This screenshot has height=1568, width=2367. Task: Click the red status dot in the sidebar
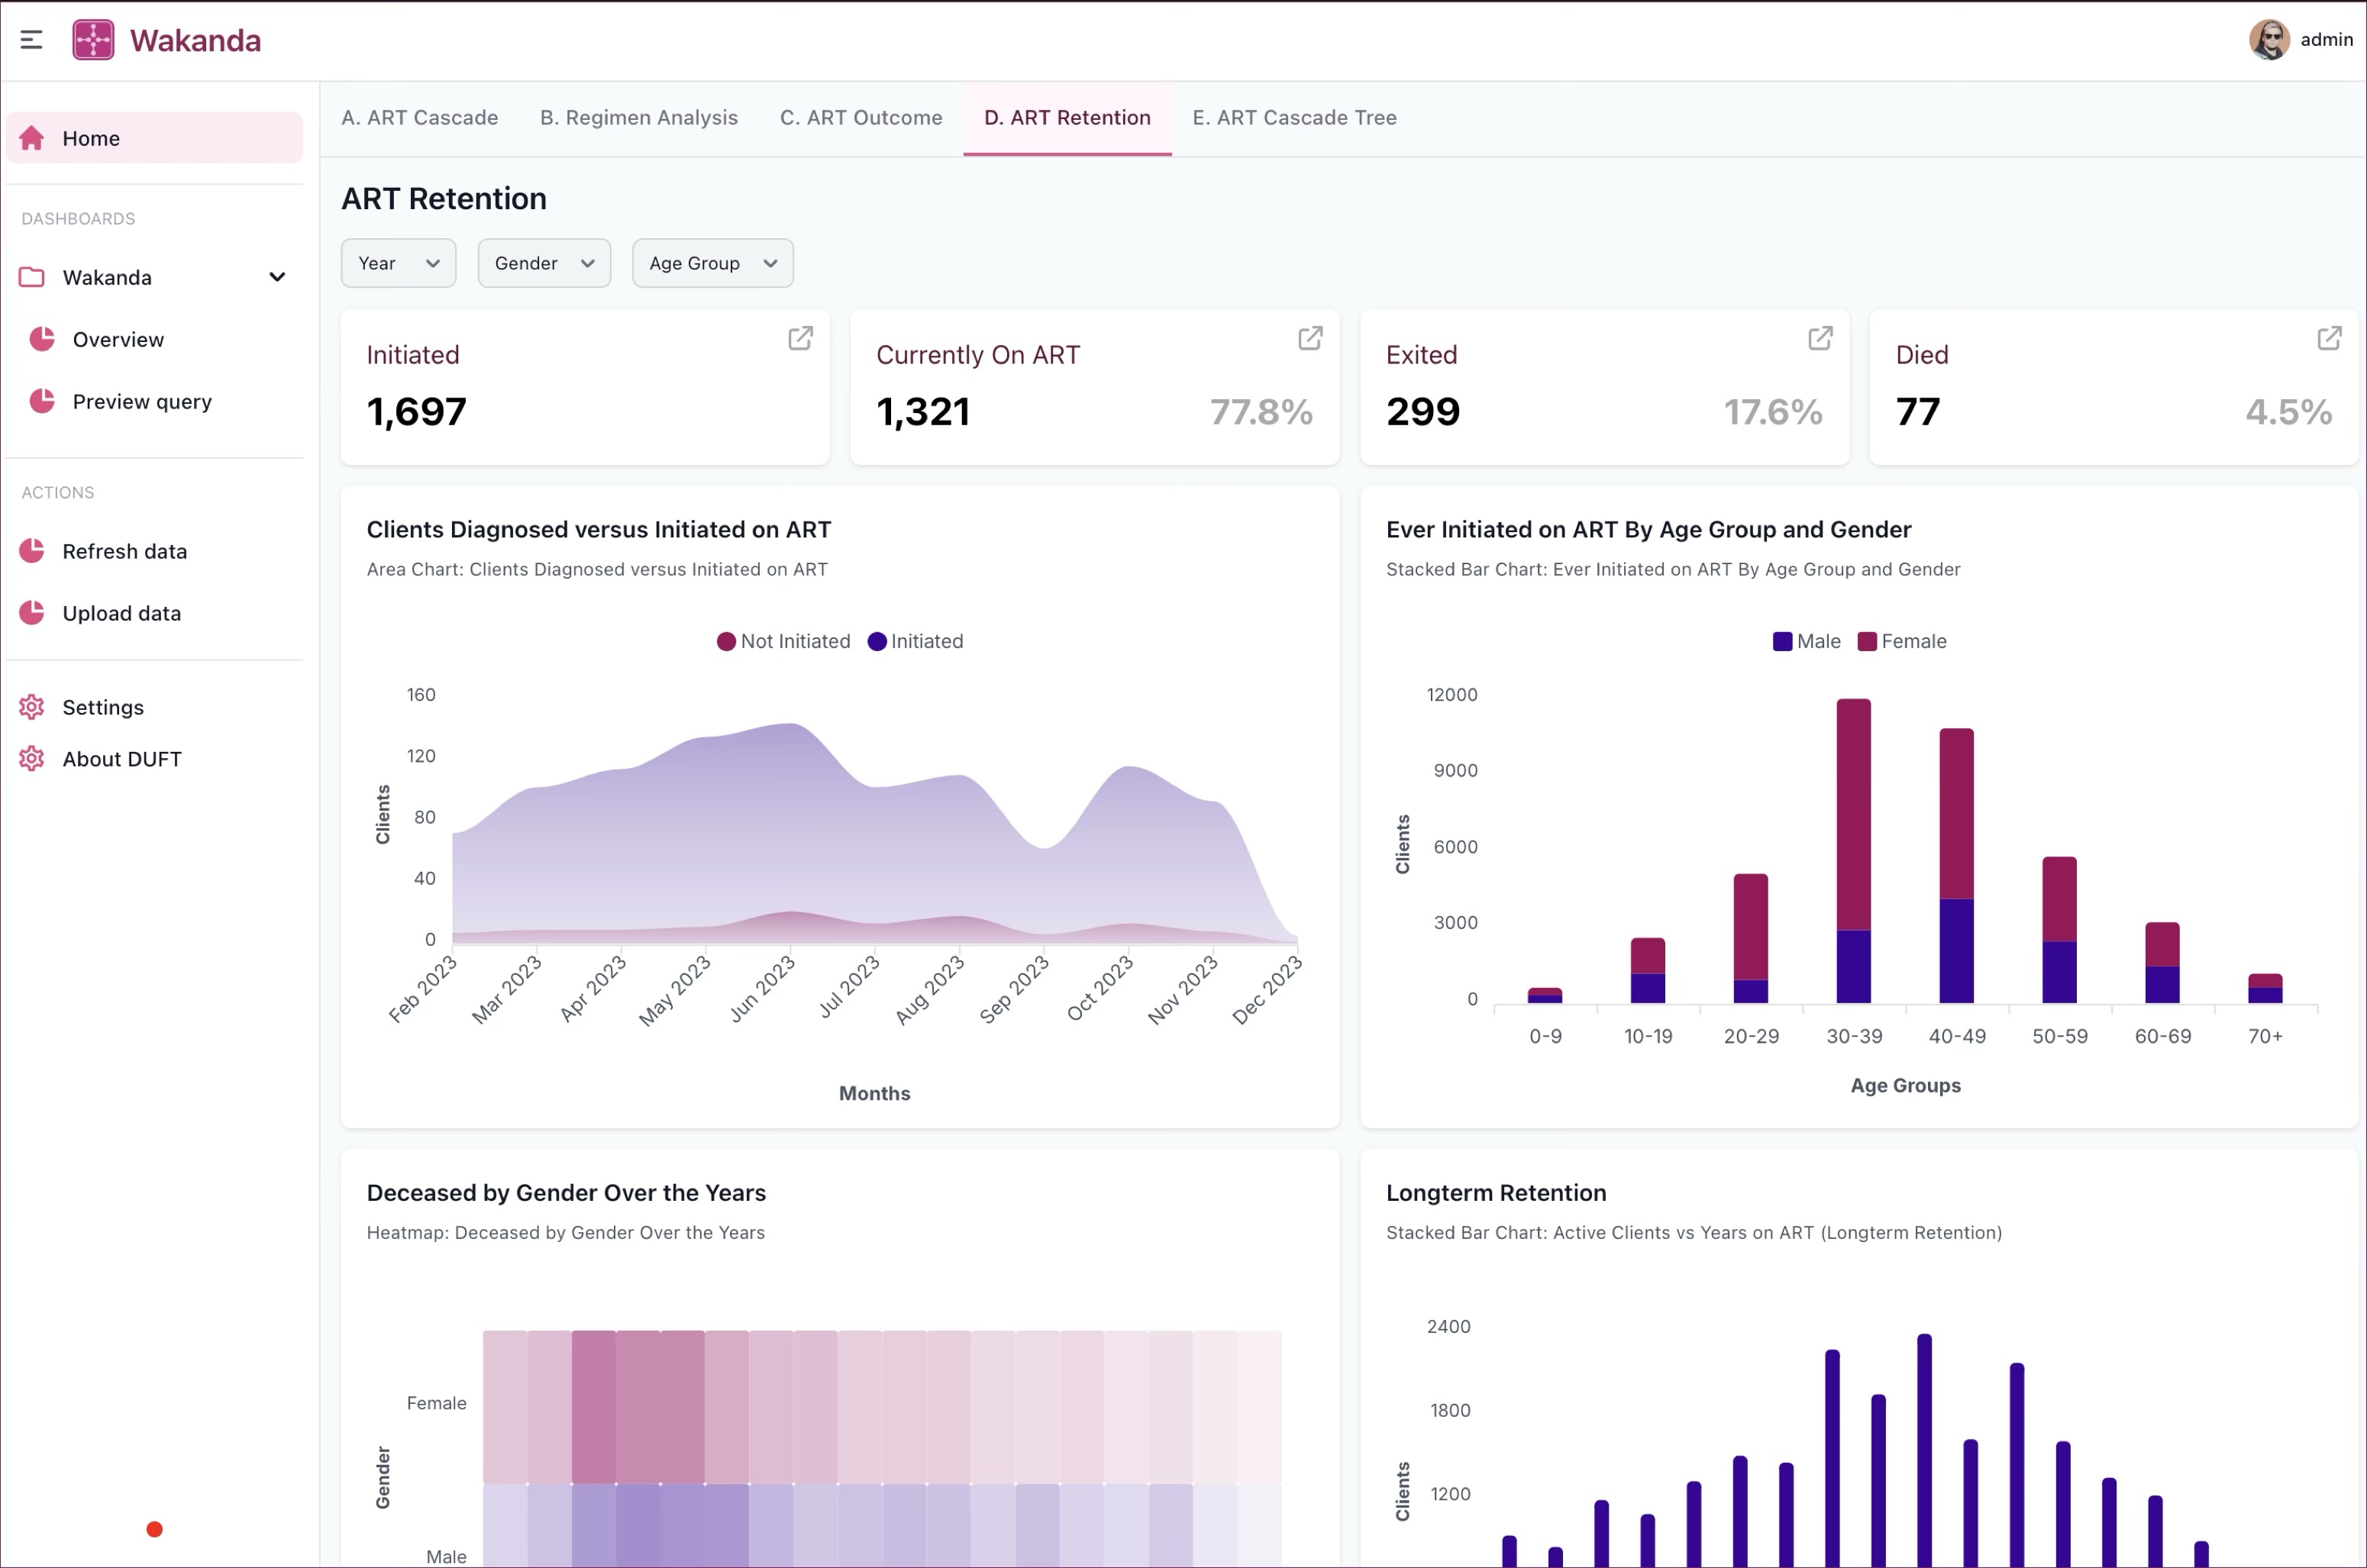[x=154, y=1529]
